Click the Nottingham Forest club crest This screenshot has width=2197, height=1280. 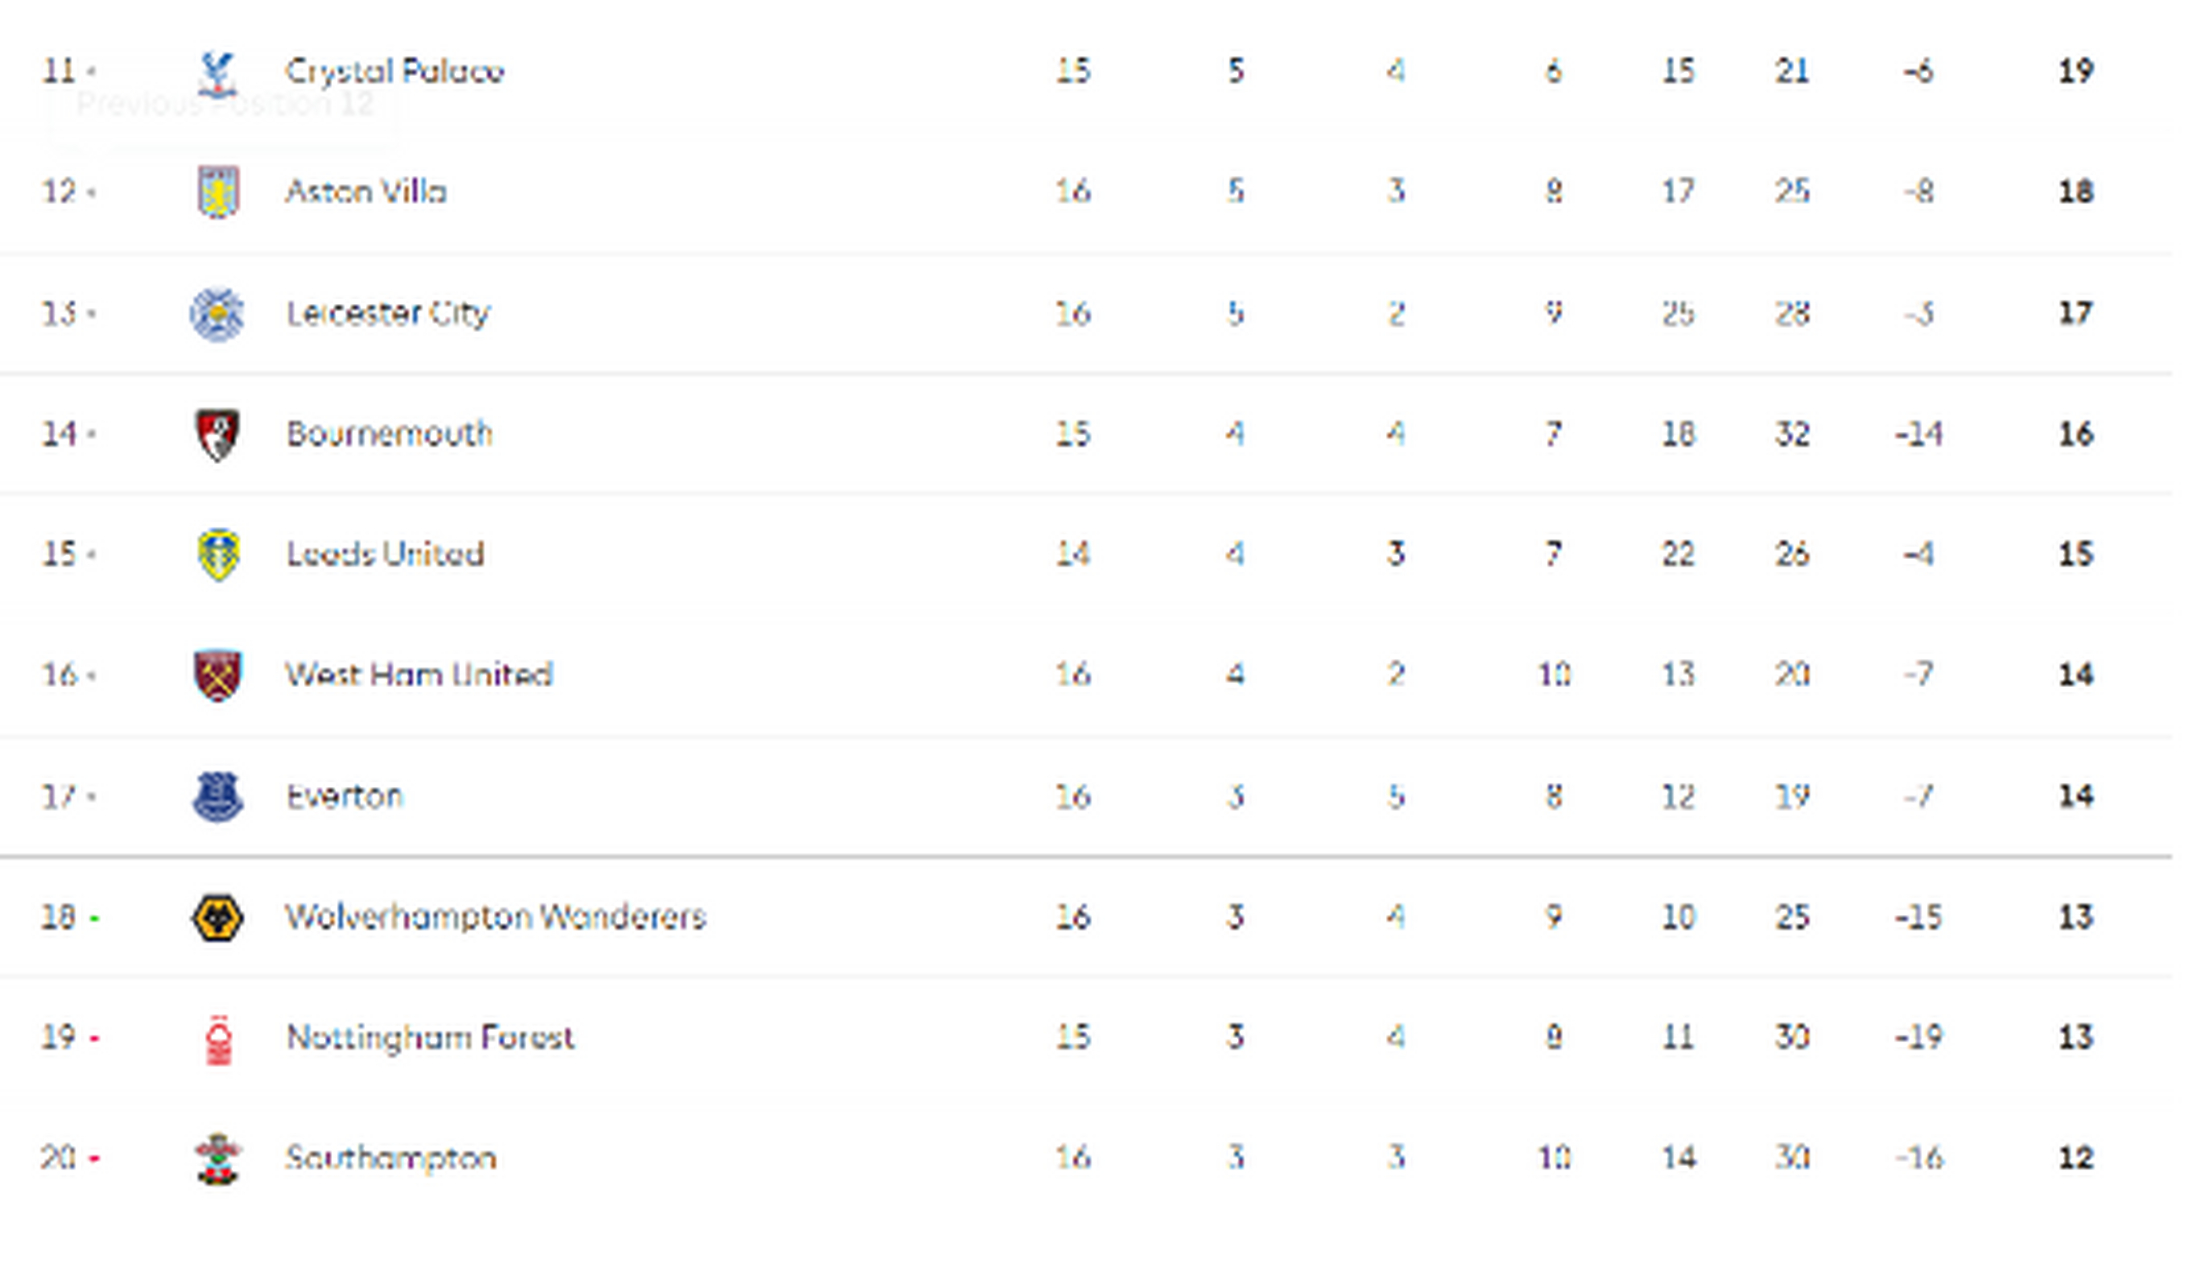pos(218,1039)
